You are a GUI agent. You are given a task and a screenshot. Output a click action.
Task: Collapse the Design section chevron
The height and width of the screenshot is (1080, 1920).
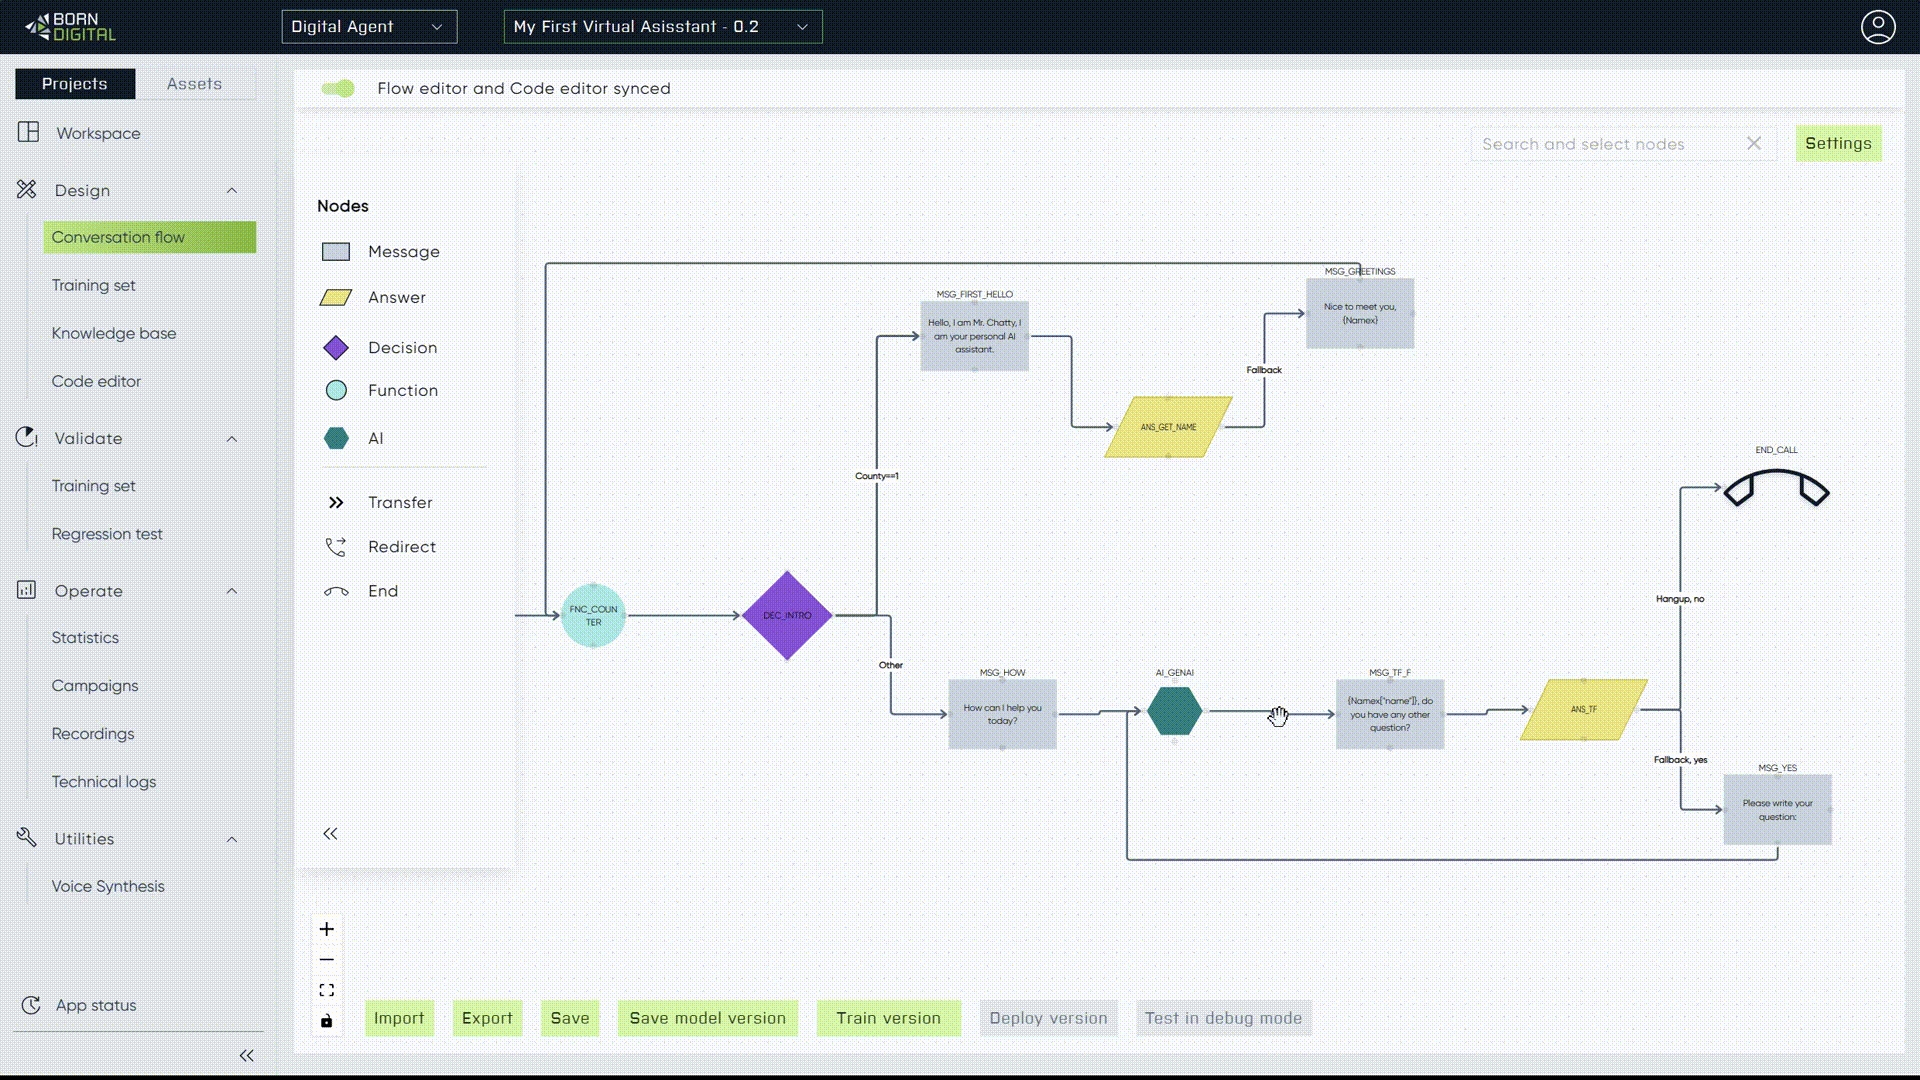click(232, 191)
